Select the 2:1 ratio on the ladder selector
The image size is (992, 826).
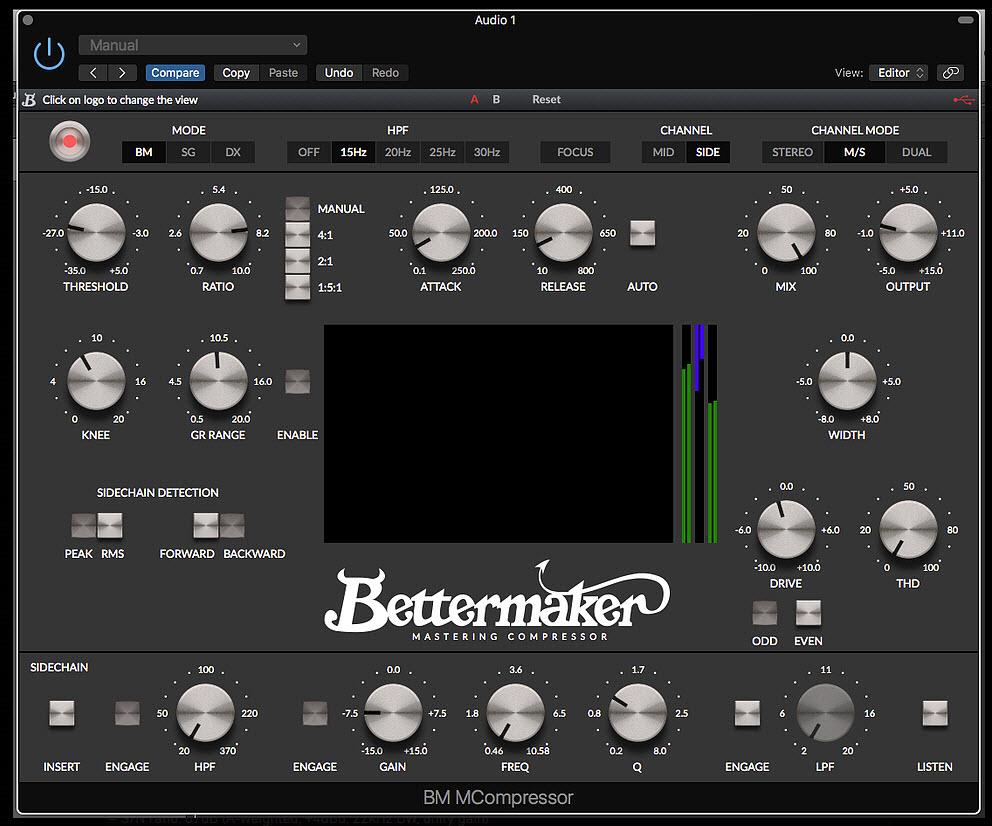point(296,261)
